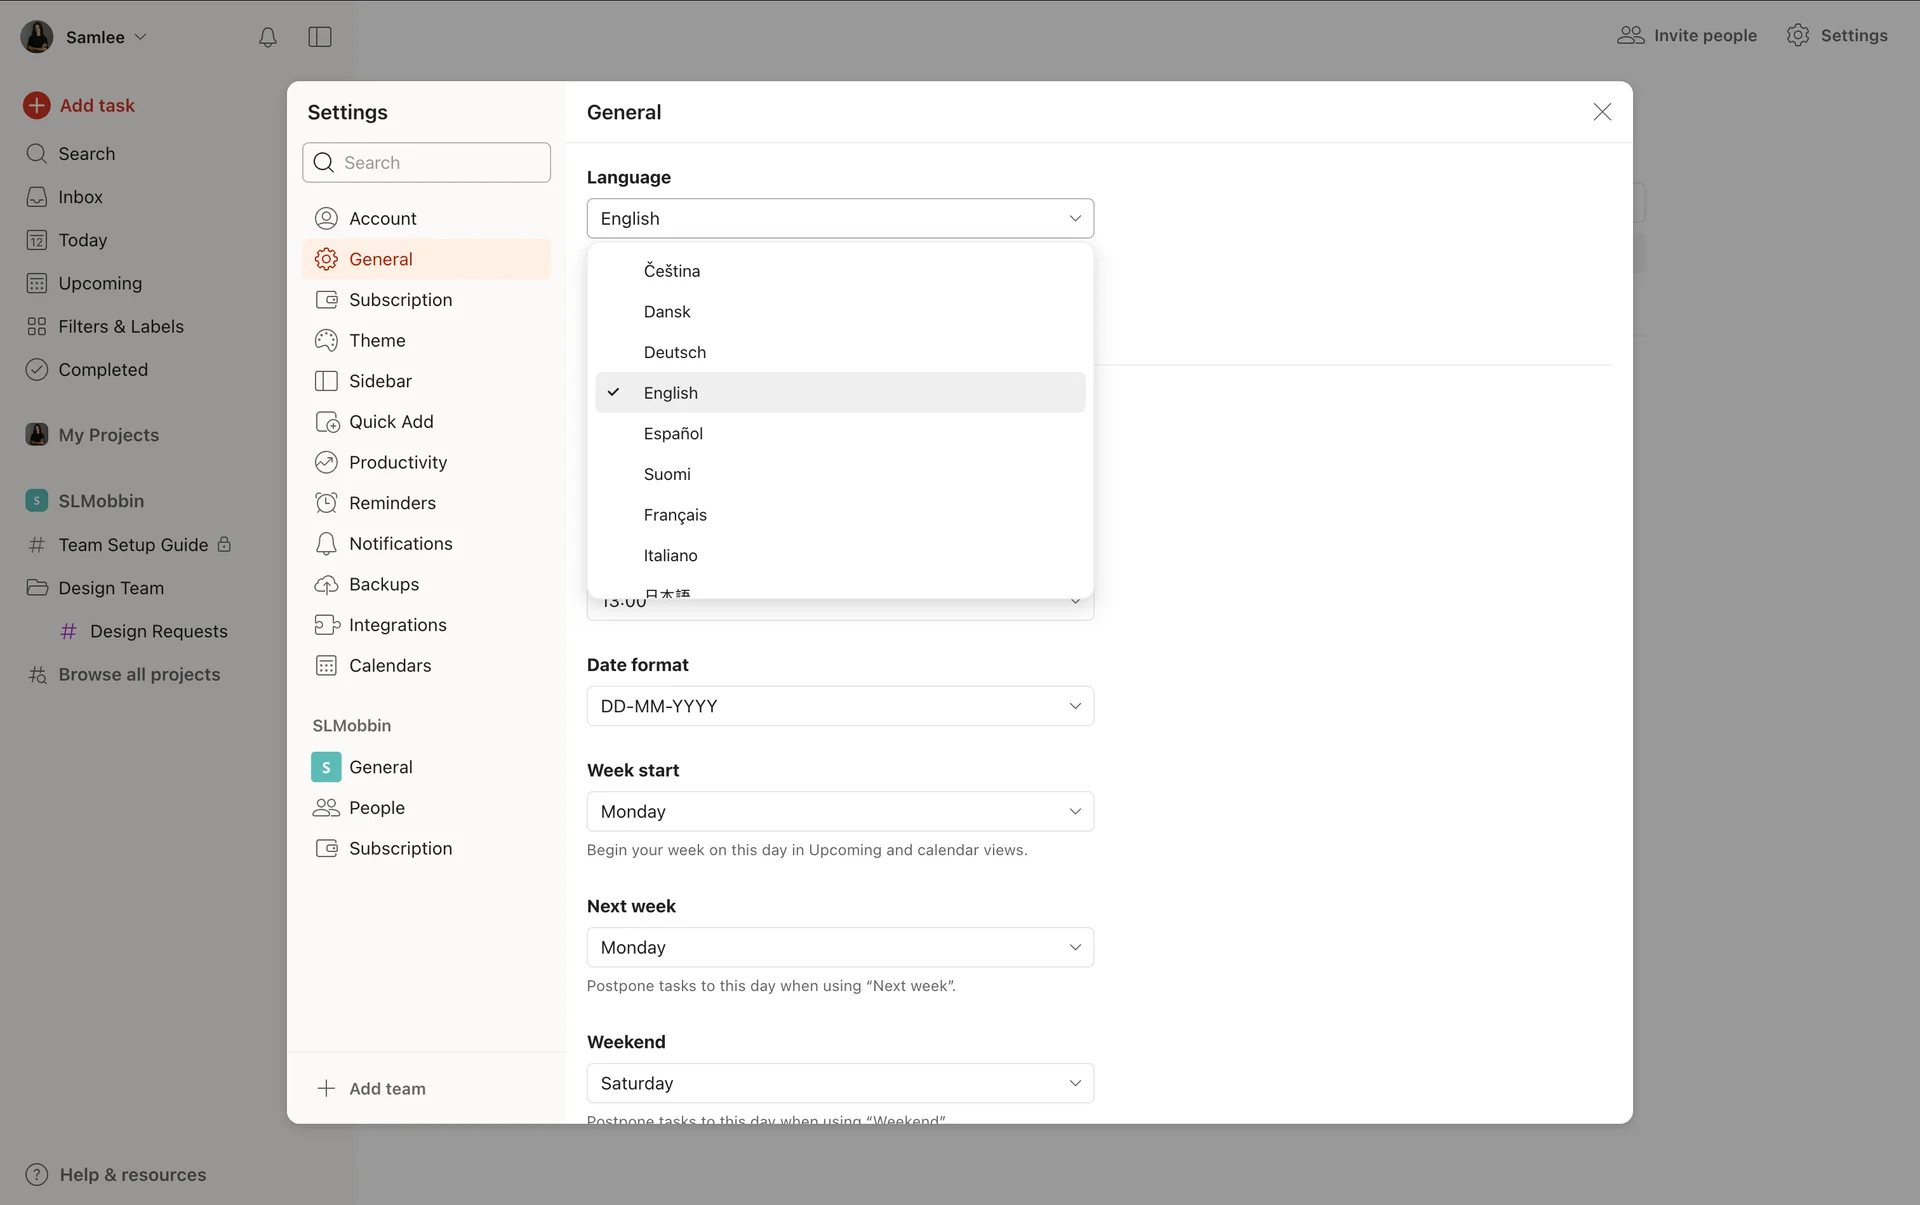Select Deutsch in language list

(675, 352)
